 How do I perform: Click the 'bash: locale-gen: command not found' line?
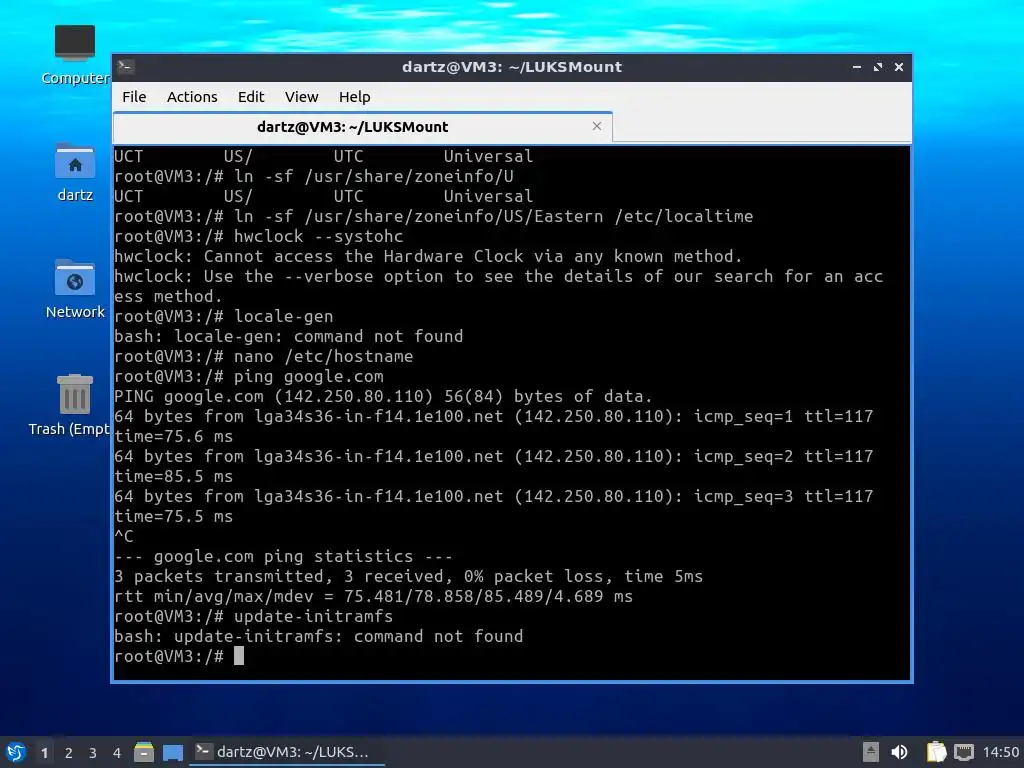pyautogui.click(x=289, y=336)
